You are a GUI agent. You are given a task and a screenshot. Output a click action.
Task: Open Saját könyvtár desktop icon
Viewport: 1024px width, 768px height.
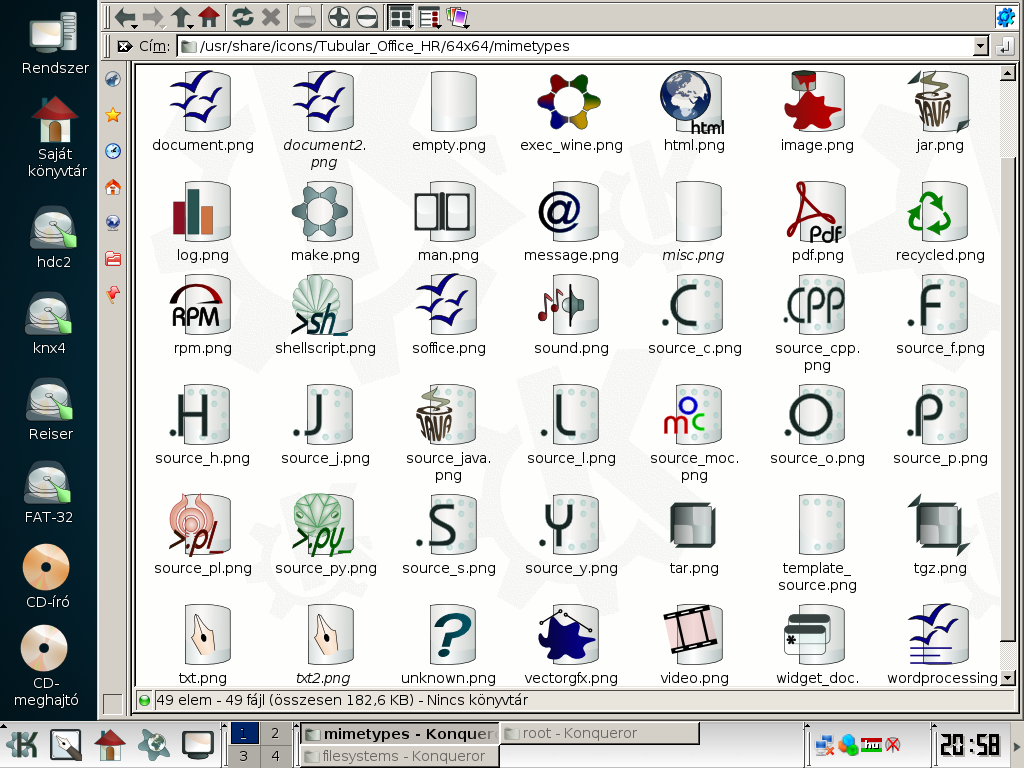[56, 137]
